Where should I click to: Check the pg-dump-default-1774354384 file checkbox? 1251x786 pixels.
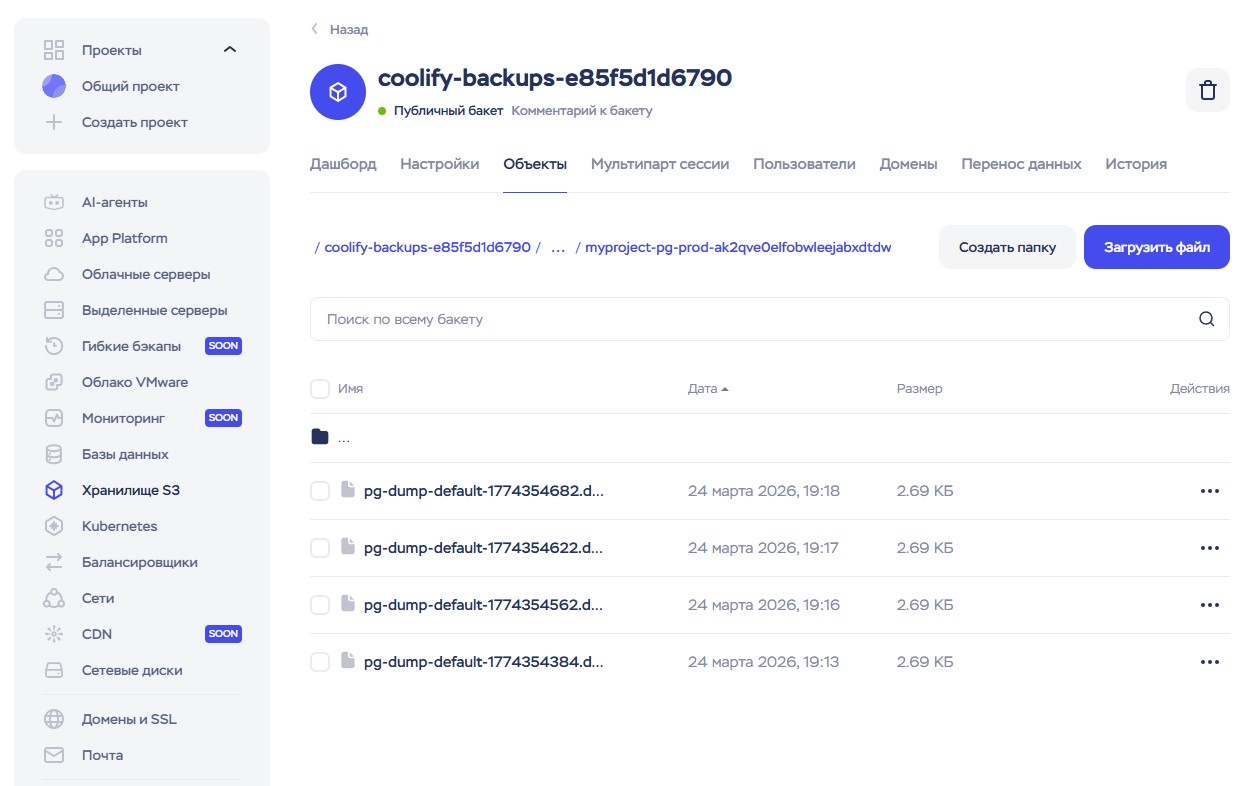point(320,662)
